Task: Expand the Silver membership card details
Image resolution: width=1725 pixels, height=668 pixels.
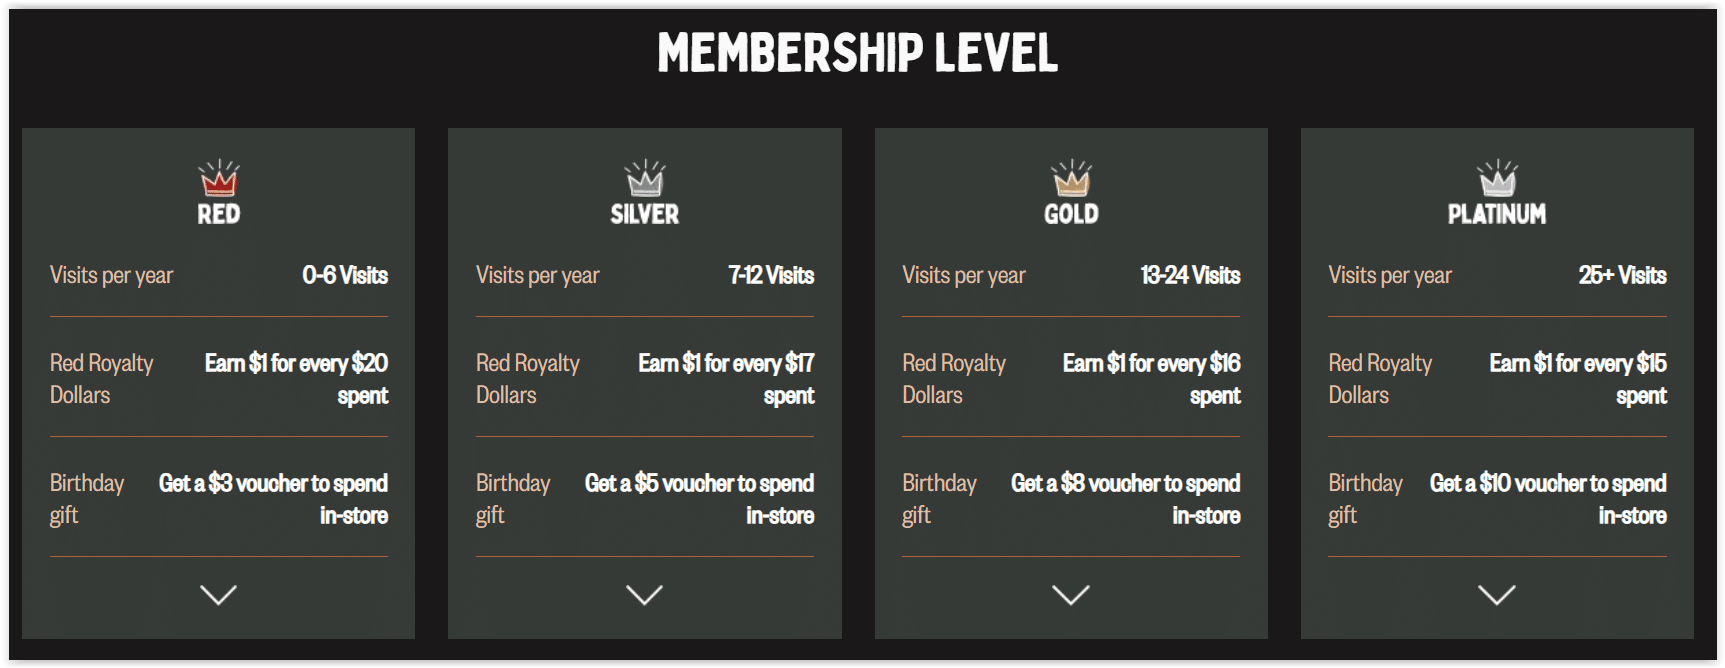Action: (x=644, y=595)
